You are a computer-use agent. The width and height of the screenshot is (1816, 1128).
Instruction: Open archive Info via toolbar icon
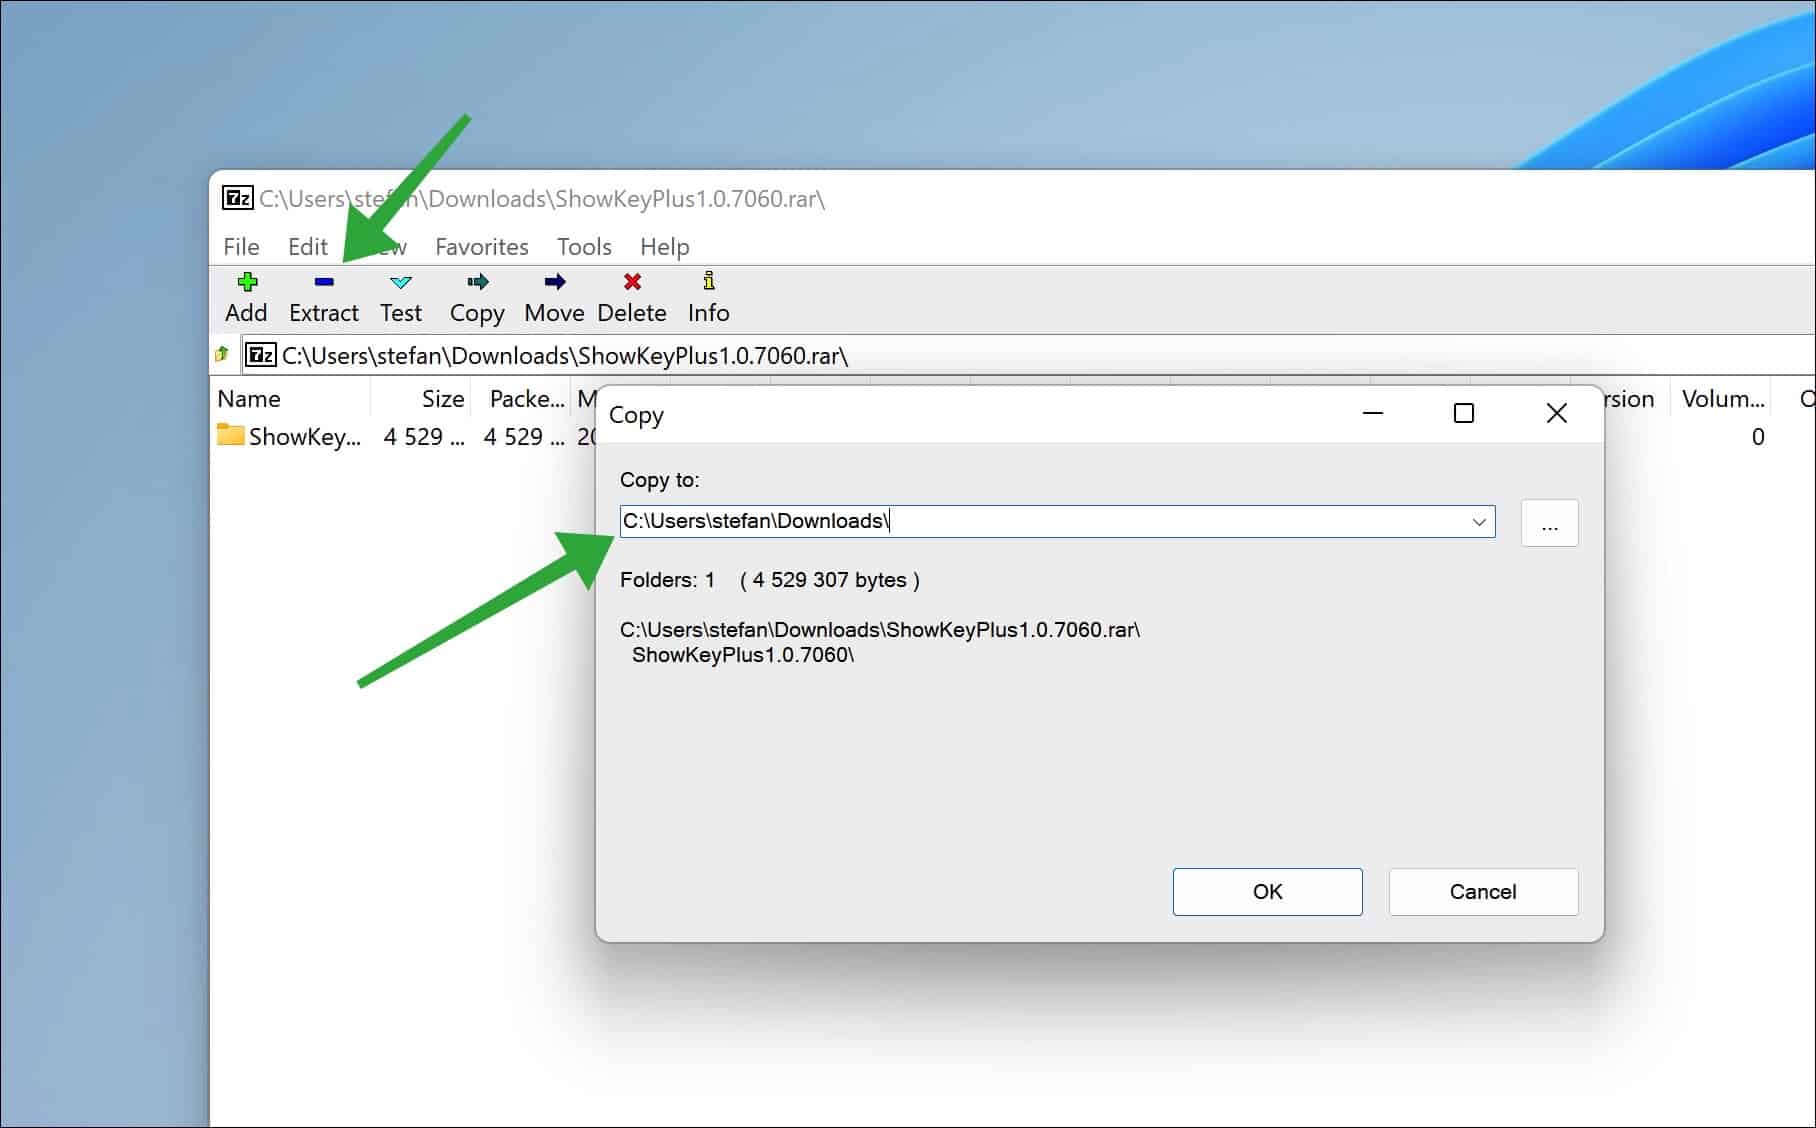(708, 295)
